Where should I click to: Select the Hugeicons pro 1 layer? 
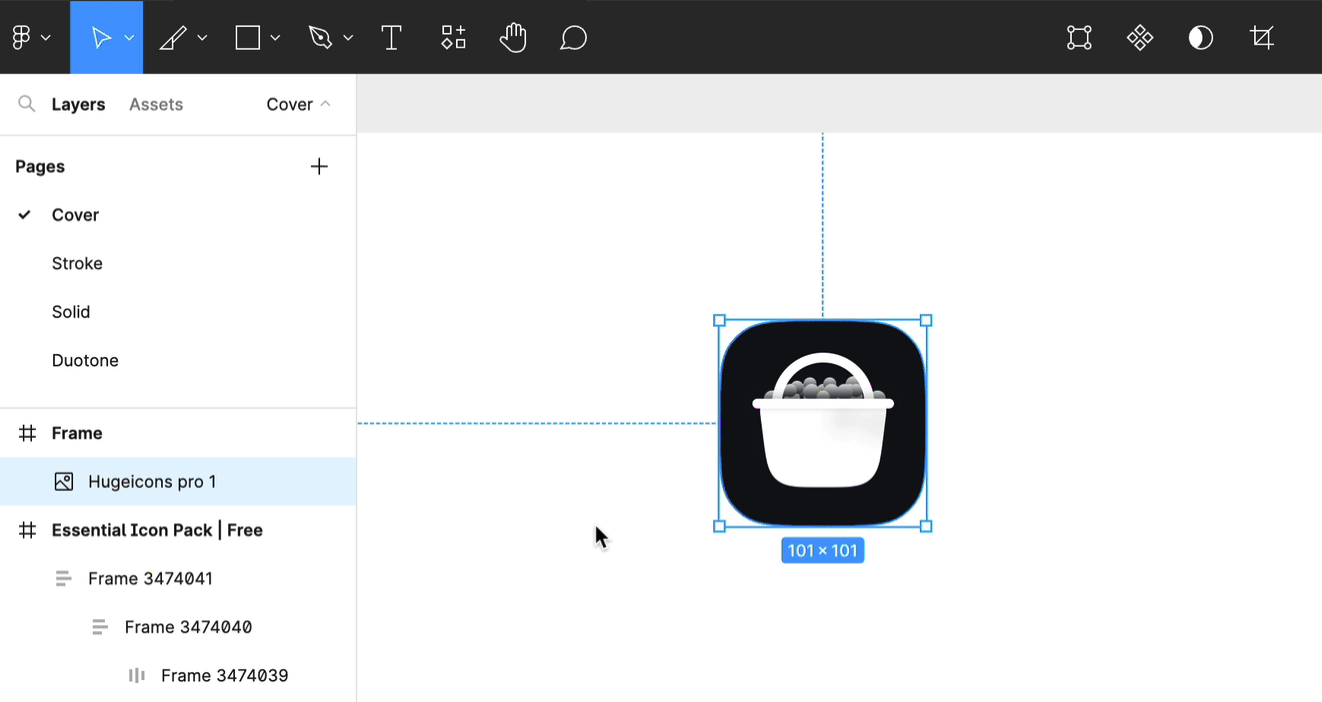pos(152,482)
